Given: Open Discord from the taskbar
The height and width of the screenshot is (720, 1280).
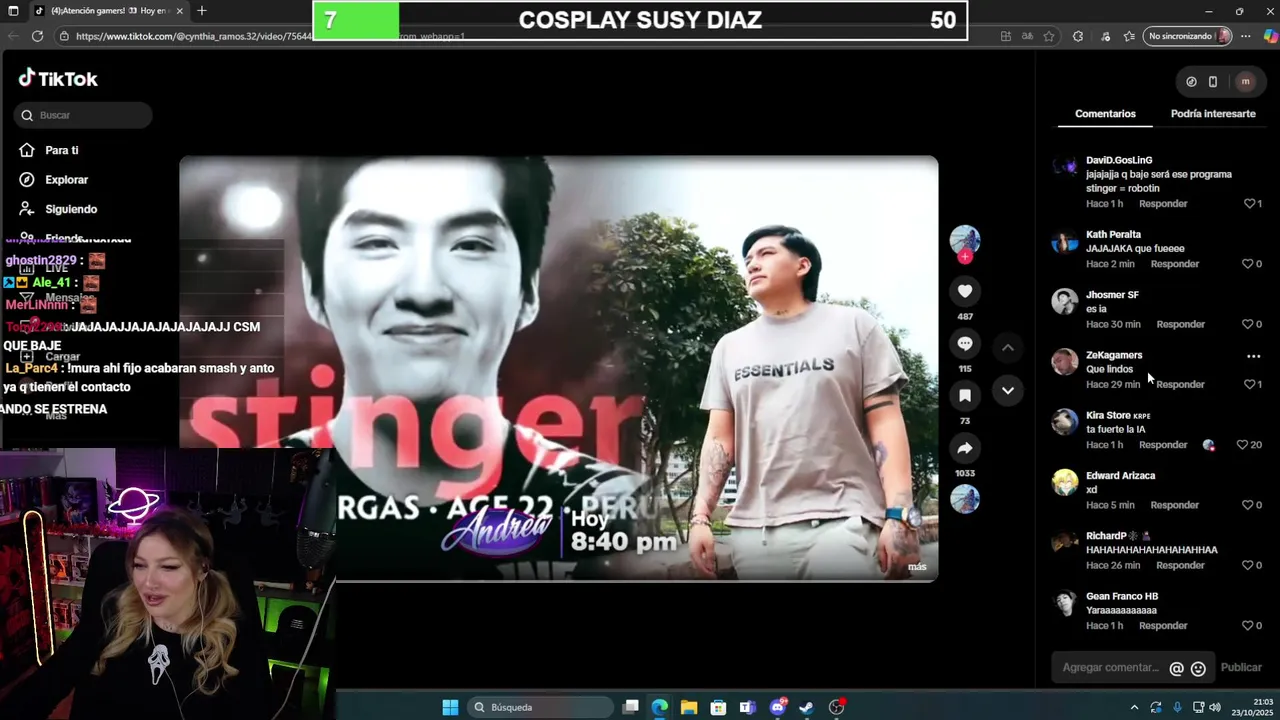Looking at the screenshot, I should coord(778,707).
